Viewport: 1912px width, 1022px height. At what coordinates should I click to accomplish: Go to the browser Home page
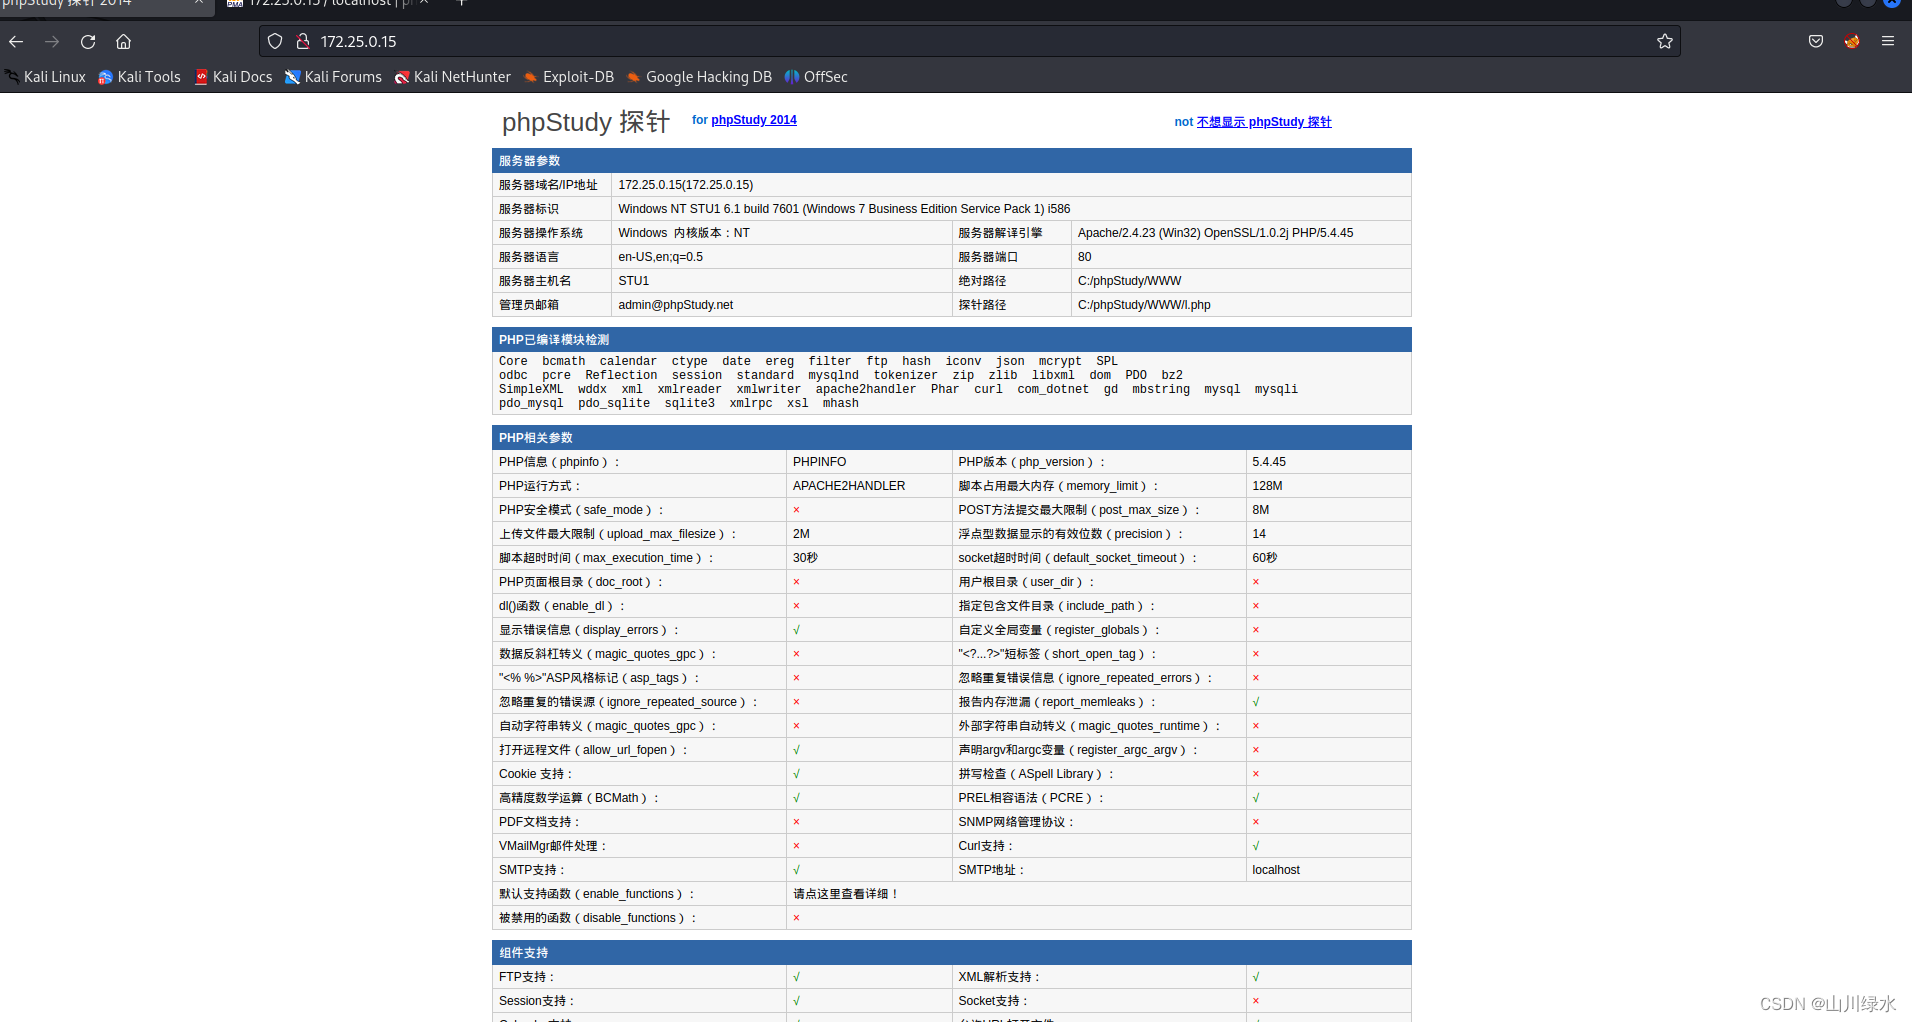pos(124,42)
